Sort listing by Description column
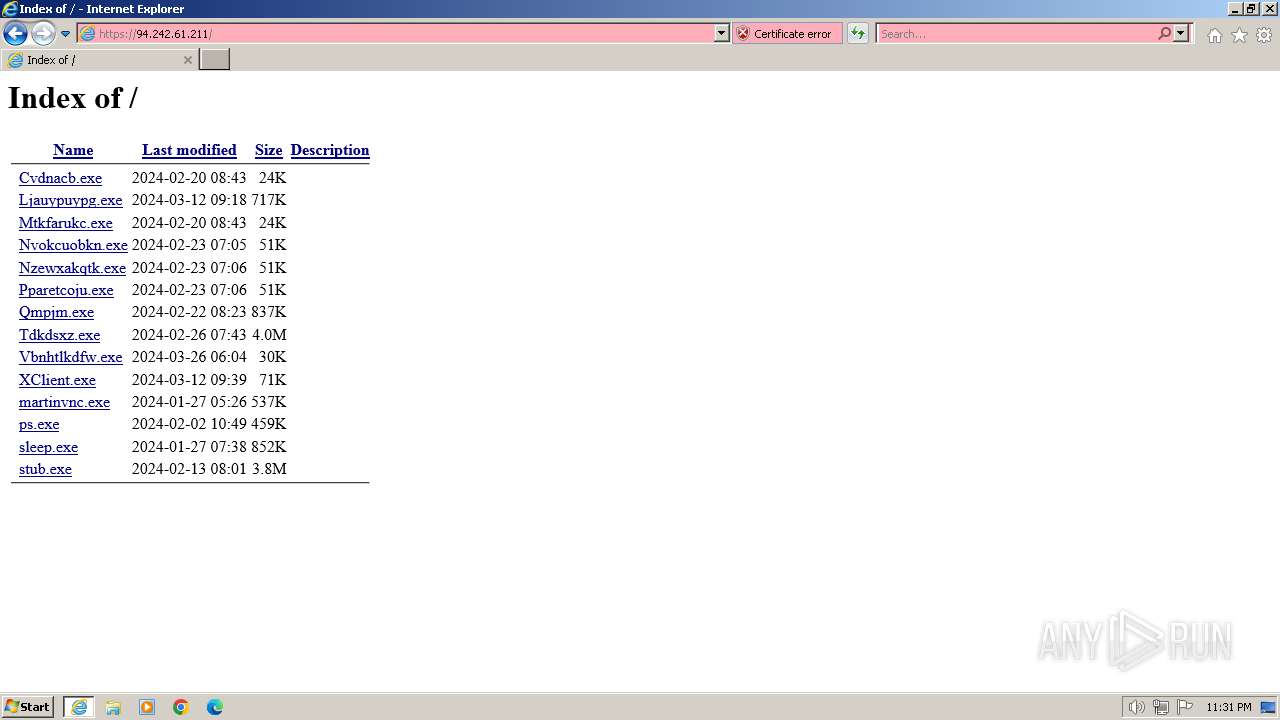The height and width of the screenshot is (720, 1280). 330,150
